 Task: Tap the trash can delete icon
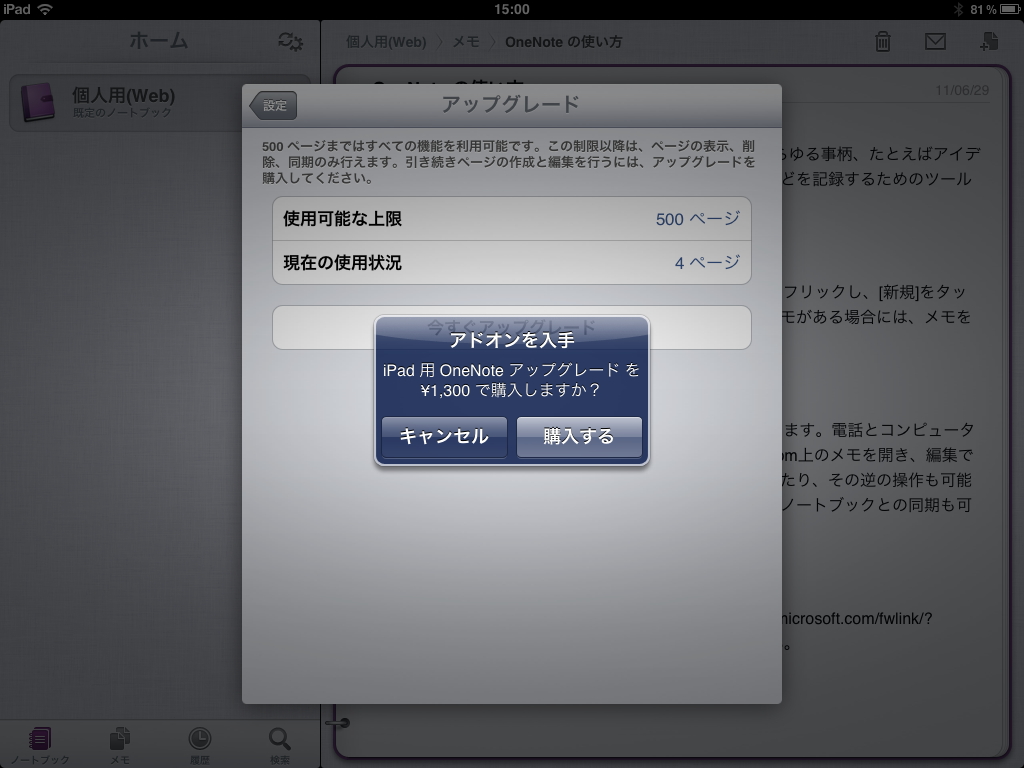click(882, 42)
